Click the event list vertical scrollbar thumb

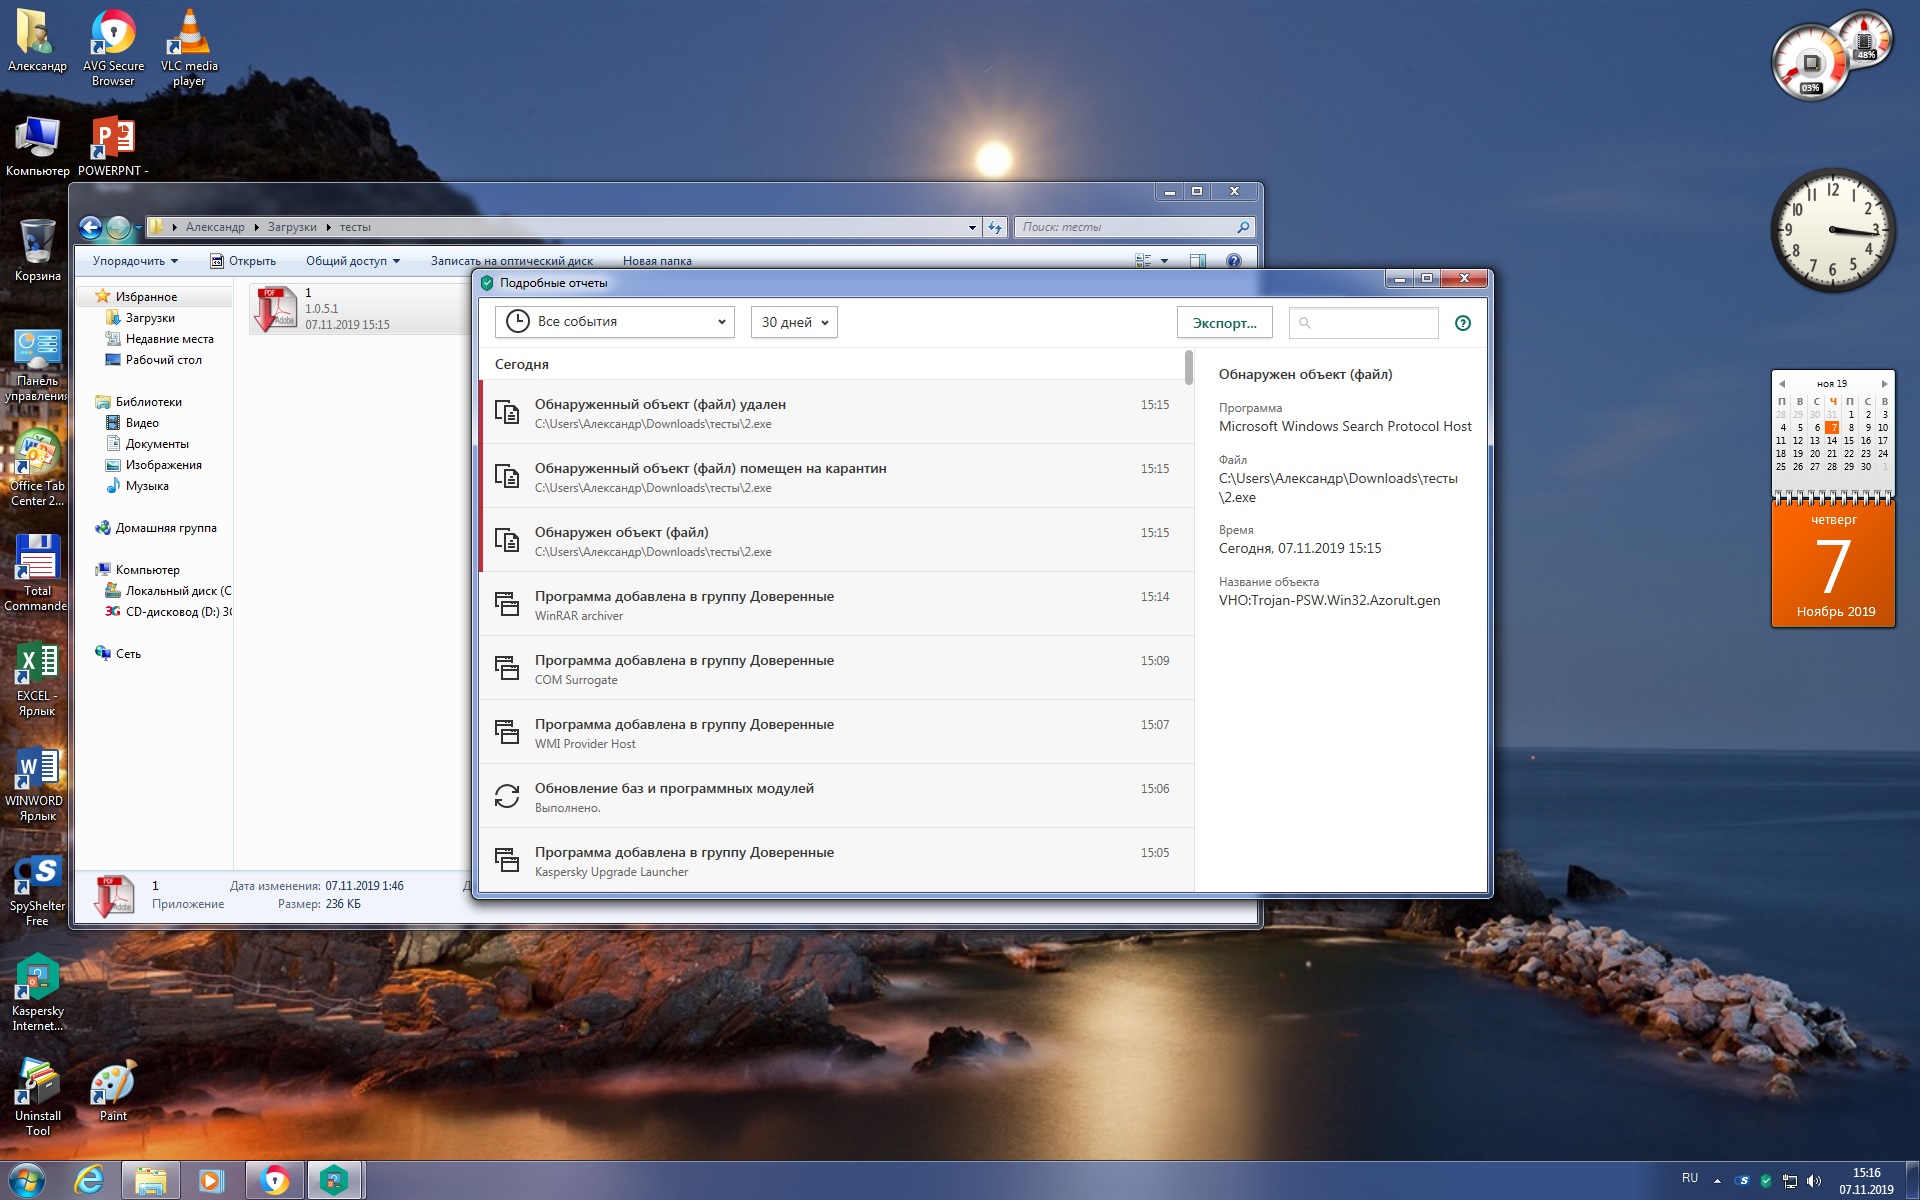(x=1188, y=368)
